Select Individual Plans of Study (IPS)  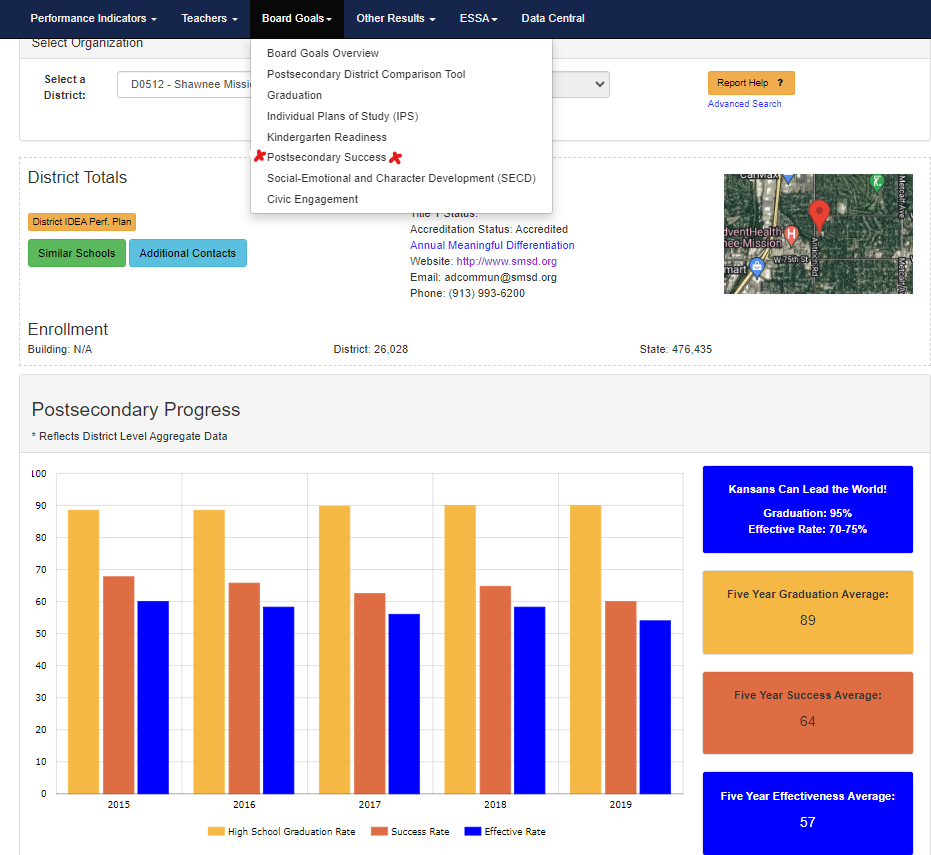[x=343, y=116]
